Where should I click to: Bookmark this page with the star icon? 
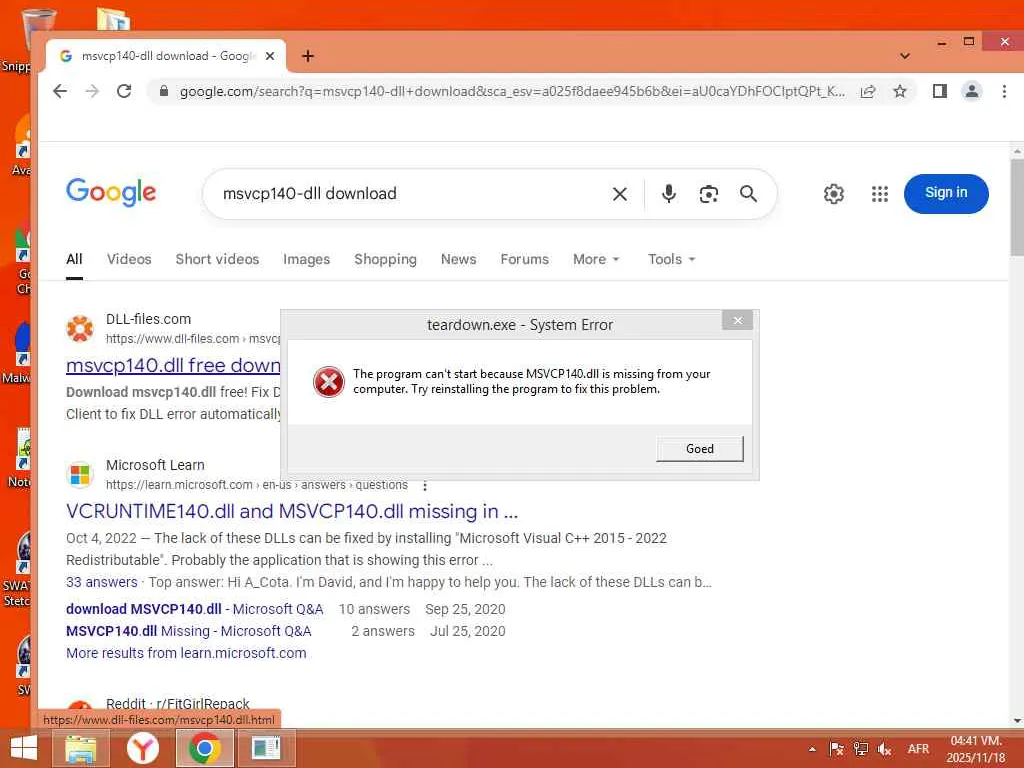(x=900, y=91)
